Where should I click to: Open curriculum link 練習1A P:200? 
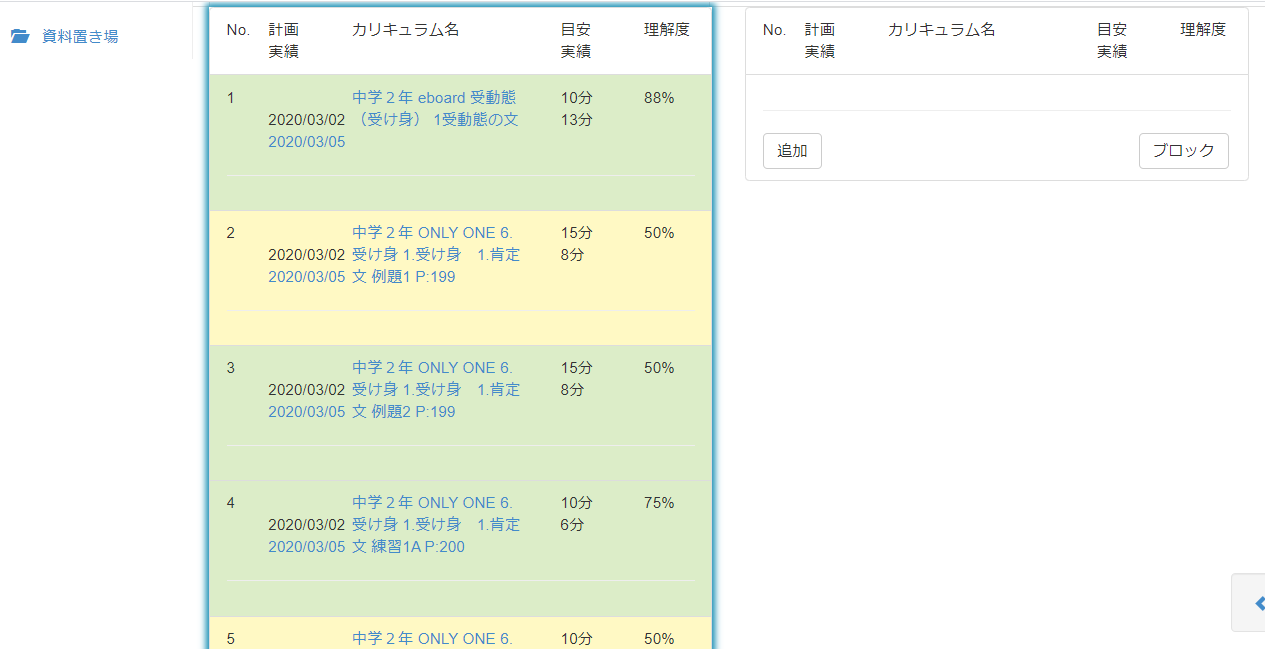click(x=436, y=525)
